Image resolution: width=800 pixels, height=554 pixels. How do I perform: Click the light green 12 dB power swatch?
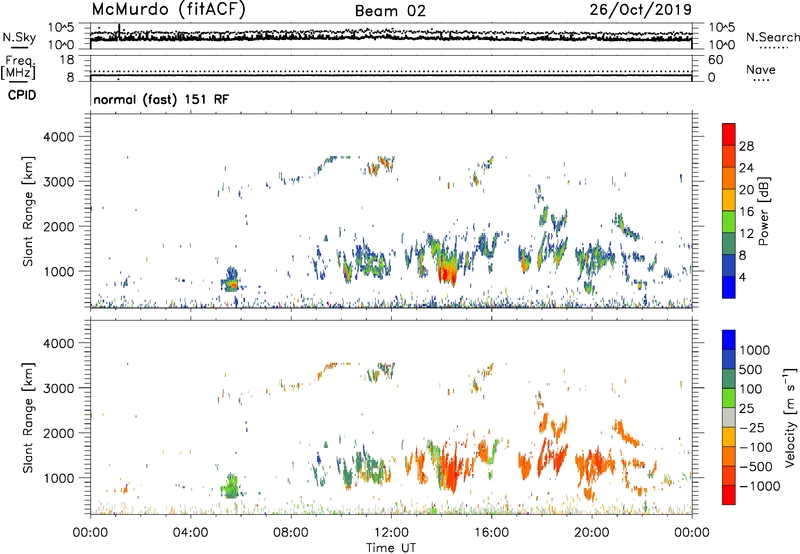tap(729, 221)
